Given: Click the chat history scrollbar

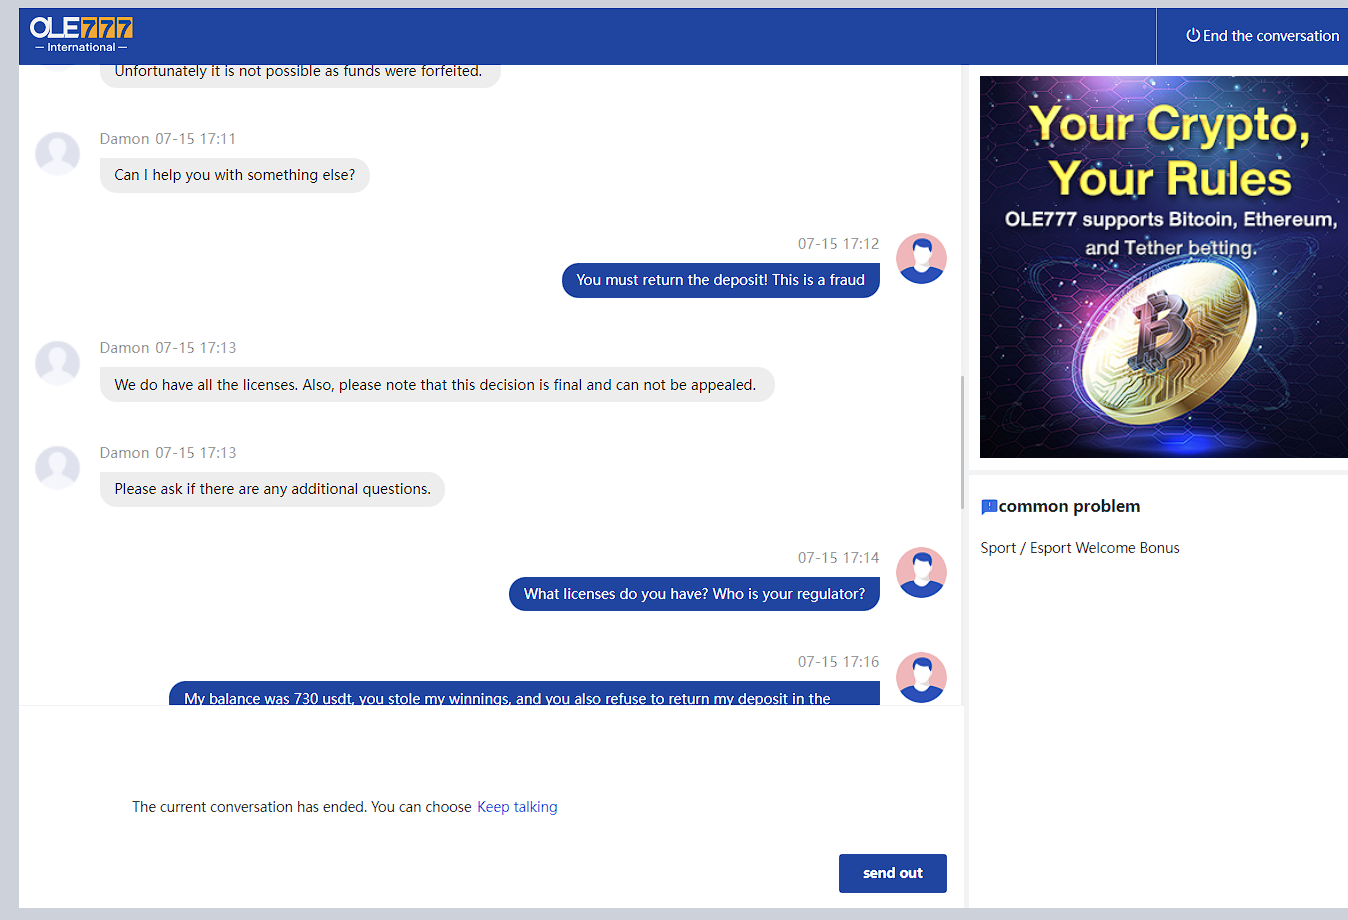Looking at the screenshot, I should [x=962, y=440].
